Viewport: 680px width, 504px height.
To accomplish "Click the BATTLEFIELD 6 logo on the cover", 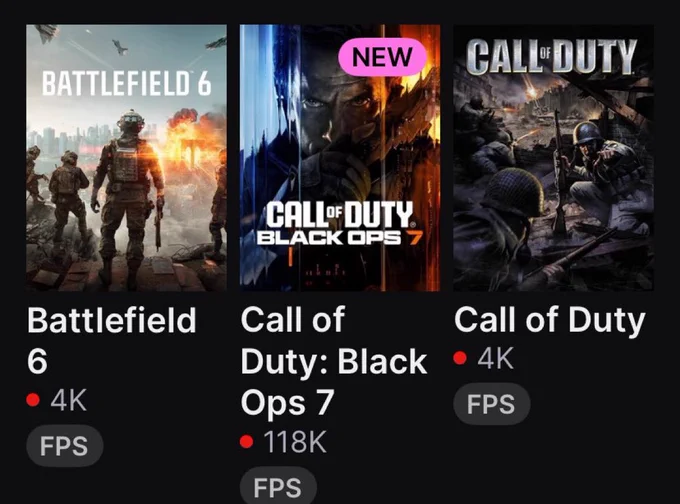I will coord(126,84).
